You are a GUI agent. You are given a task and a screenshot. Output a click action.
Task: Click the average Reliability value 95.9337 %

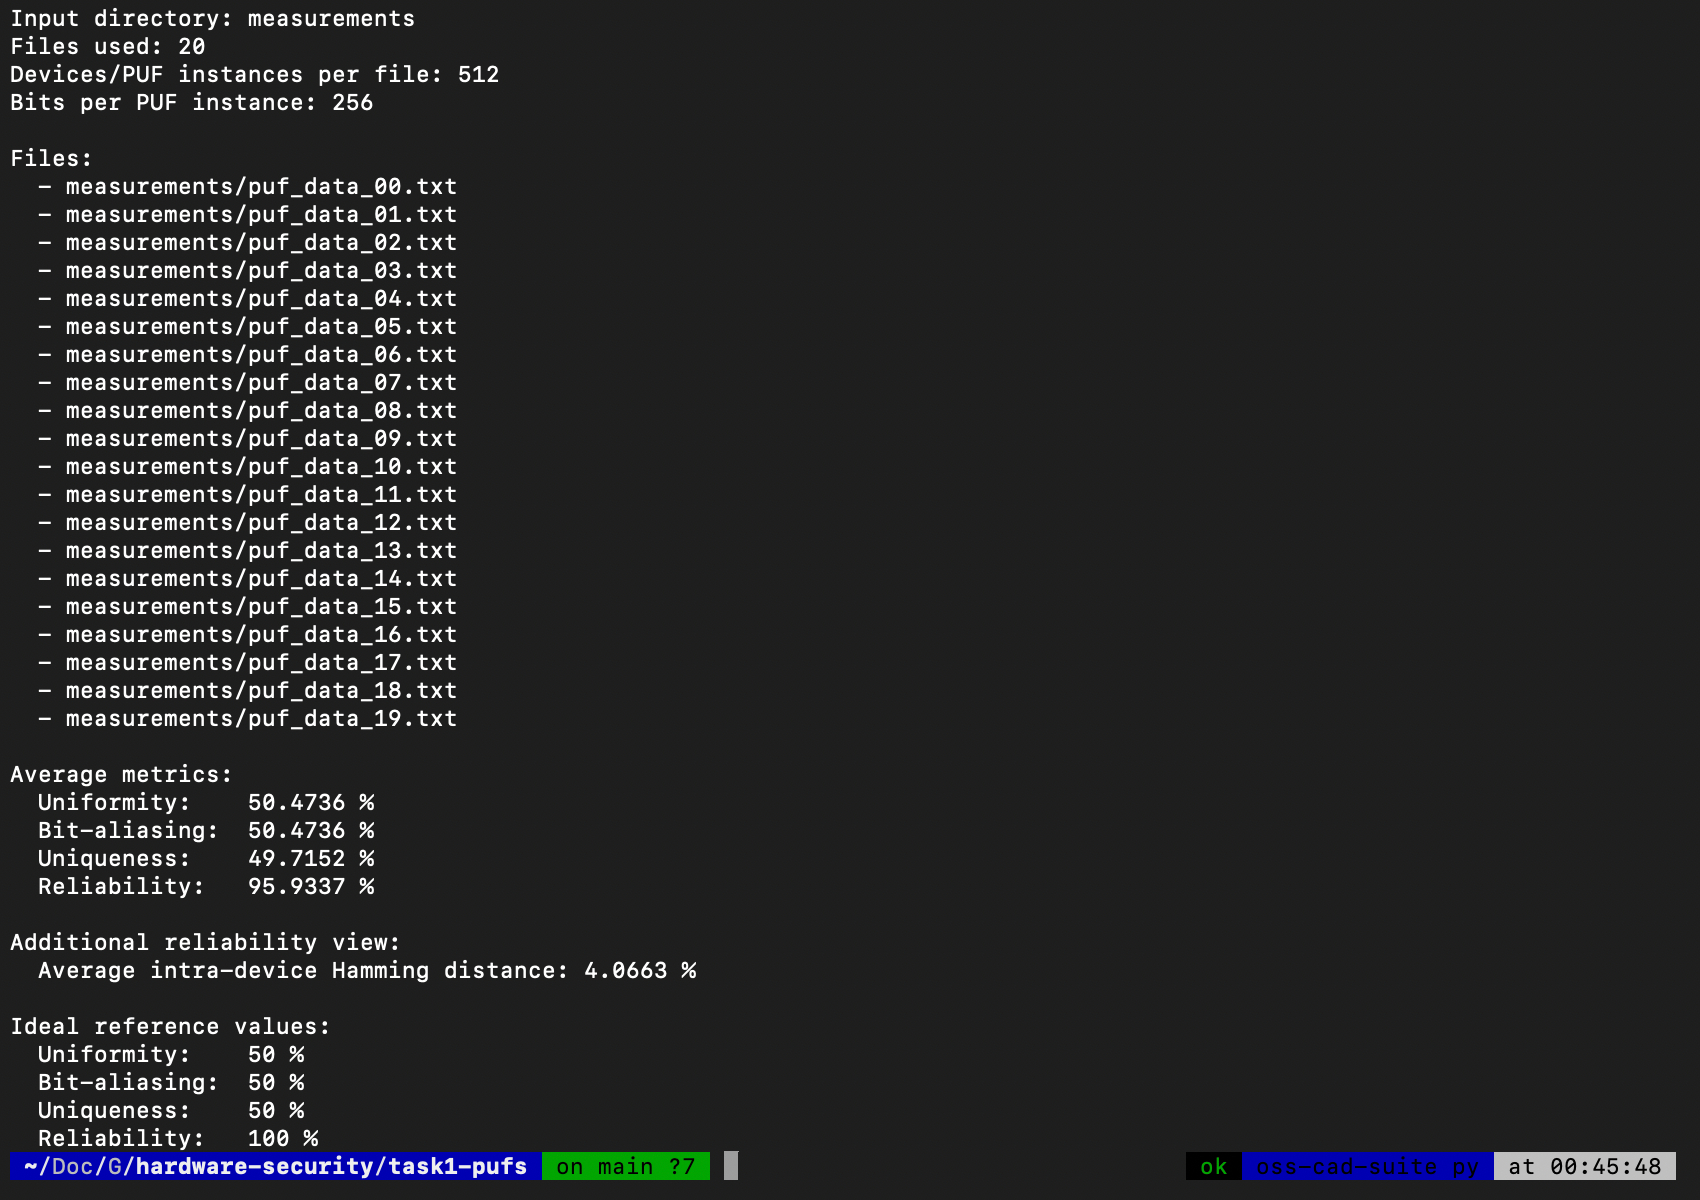point(311,887)
